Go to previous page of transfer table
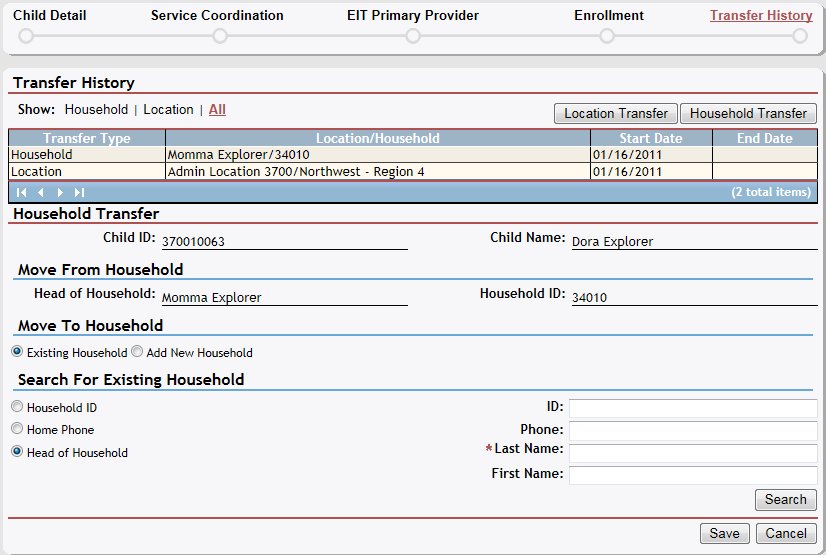The height and width of the screenshot is (555, 826). click(41, 192)
